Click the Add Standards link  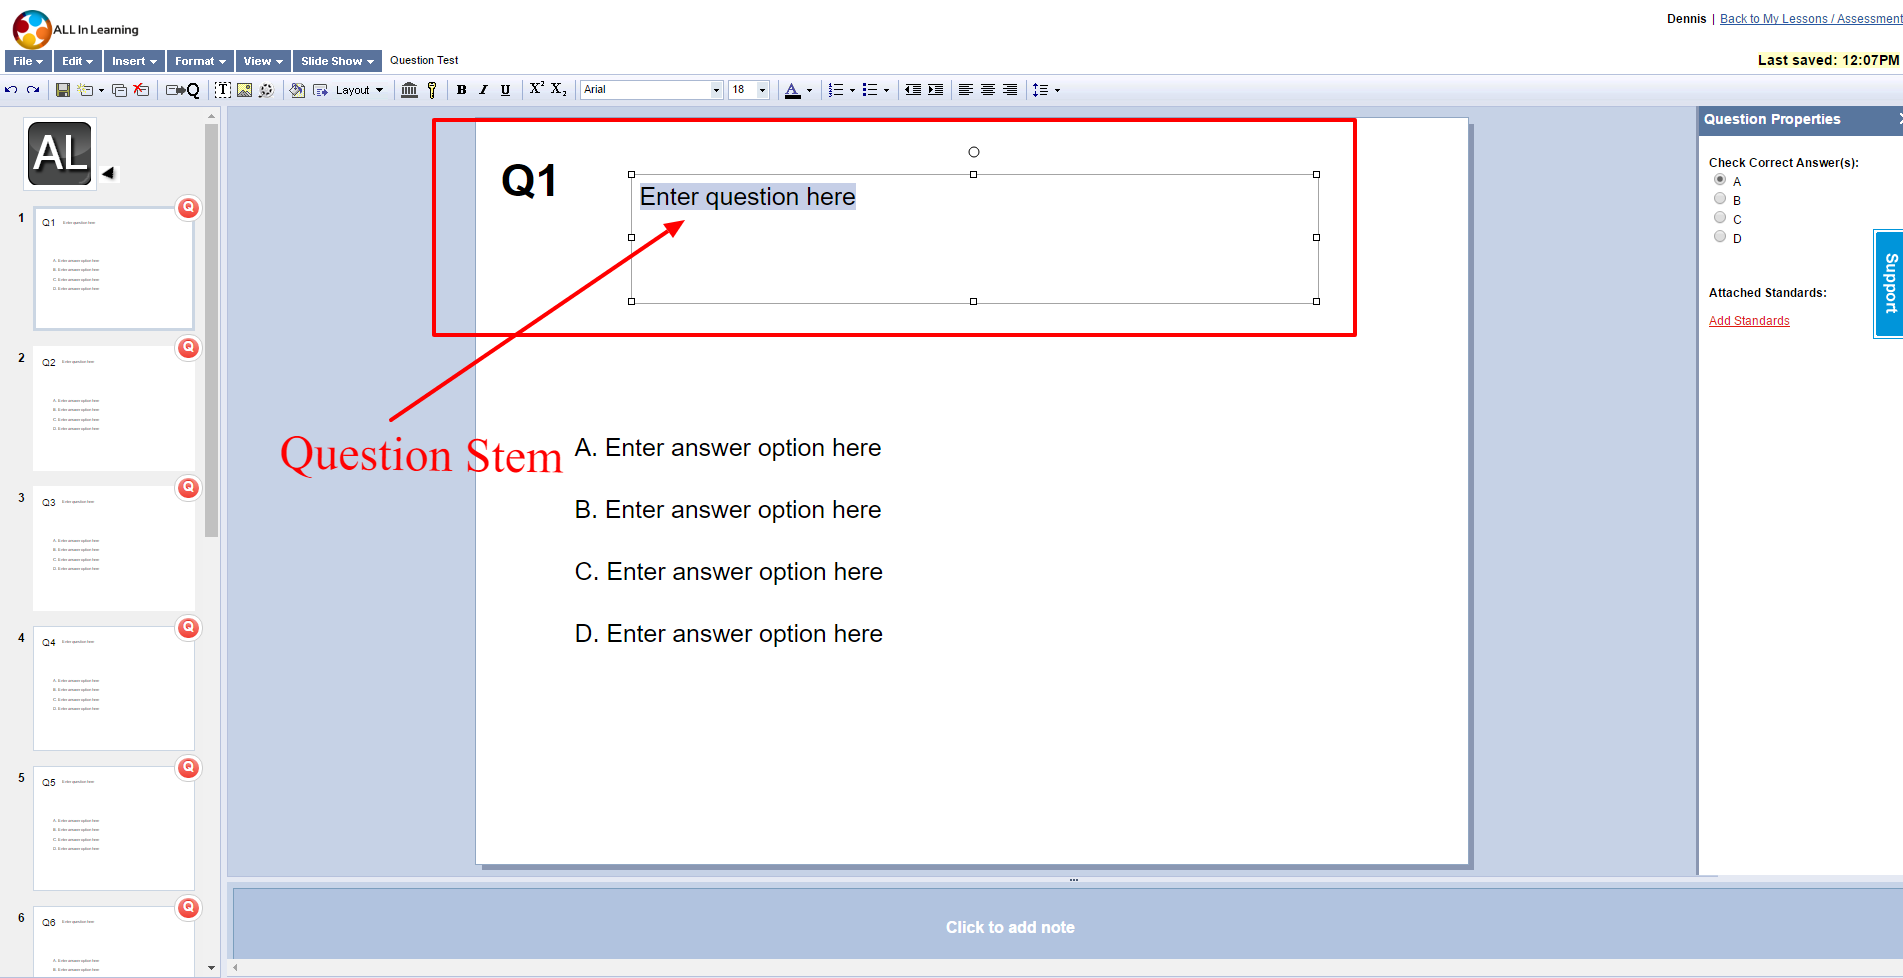click(1749, 321)
